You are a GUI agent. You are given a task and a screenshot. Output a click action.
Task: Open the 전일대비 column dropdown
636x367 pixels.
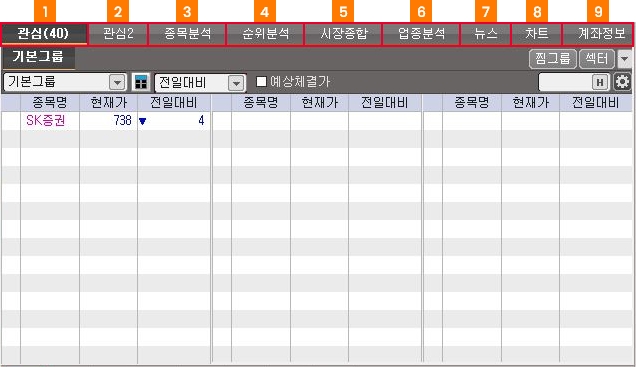[200, 83]
